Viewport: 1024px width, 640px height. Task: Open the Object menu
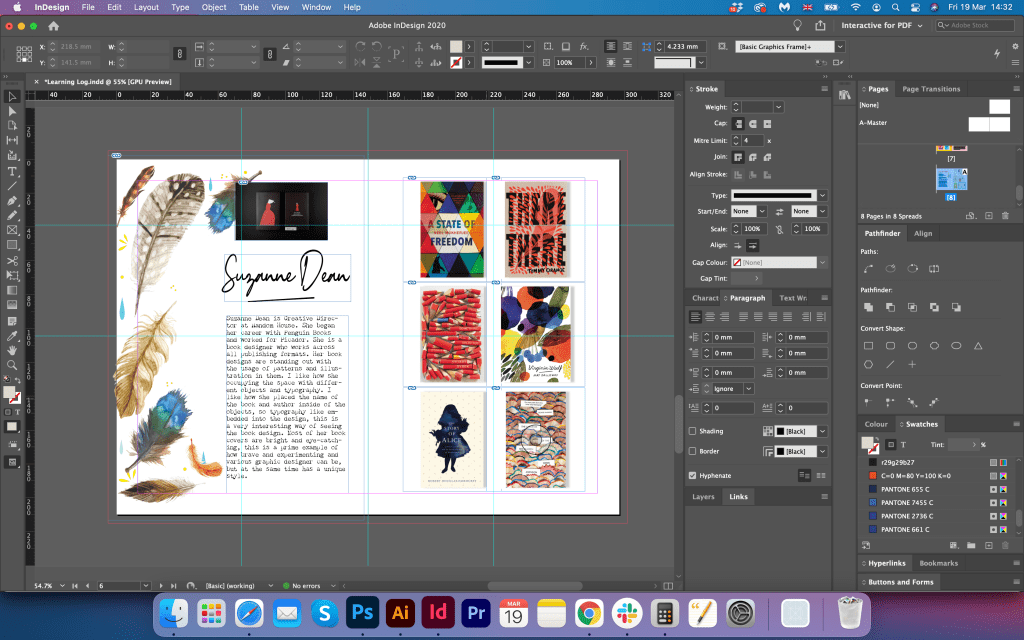213,7
